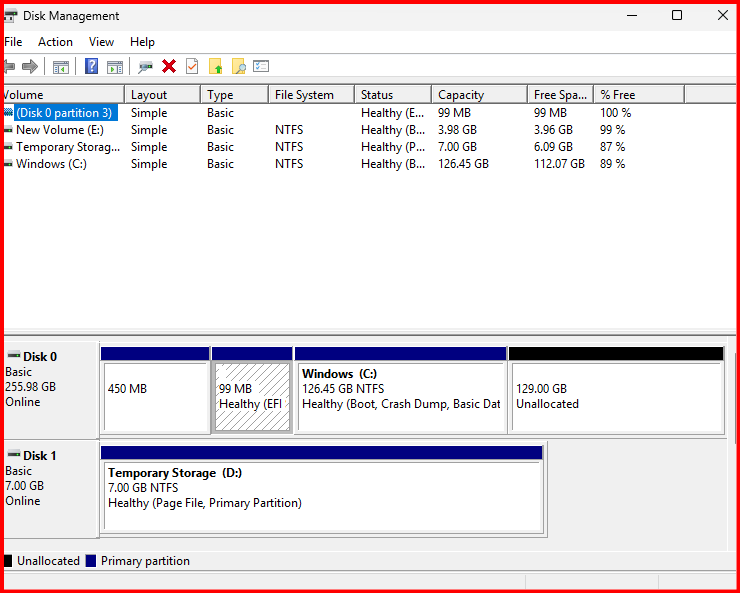The width and height of the screenshot is (740, 593).
Task: Click the Connect drive toolbar icon
Action: 145,67
